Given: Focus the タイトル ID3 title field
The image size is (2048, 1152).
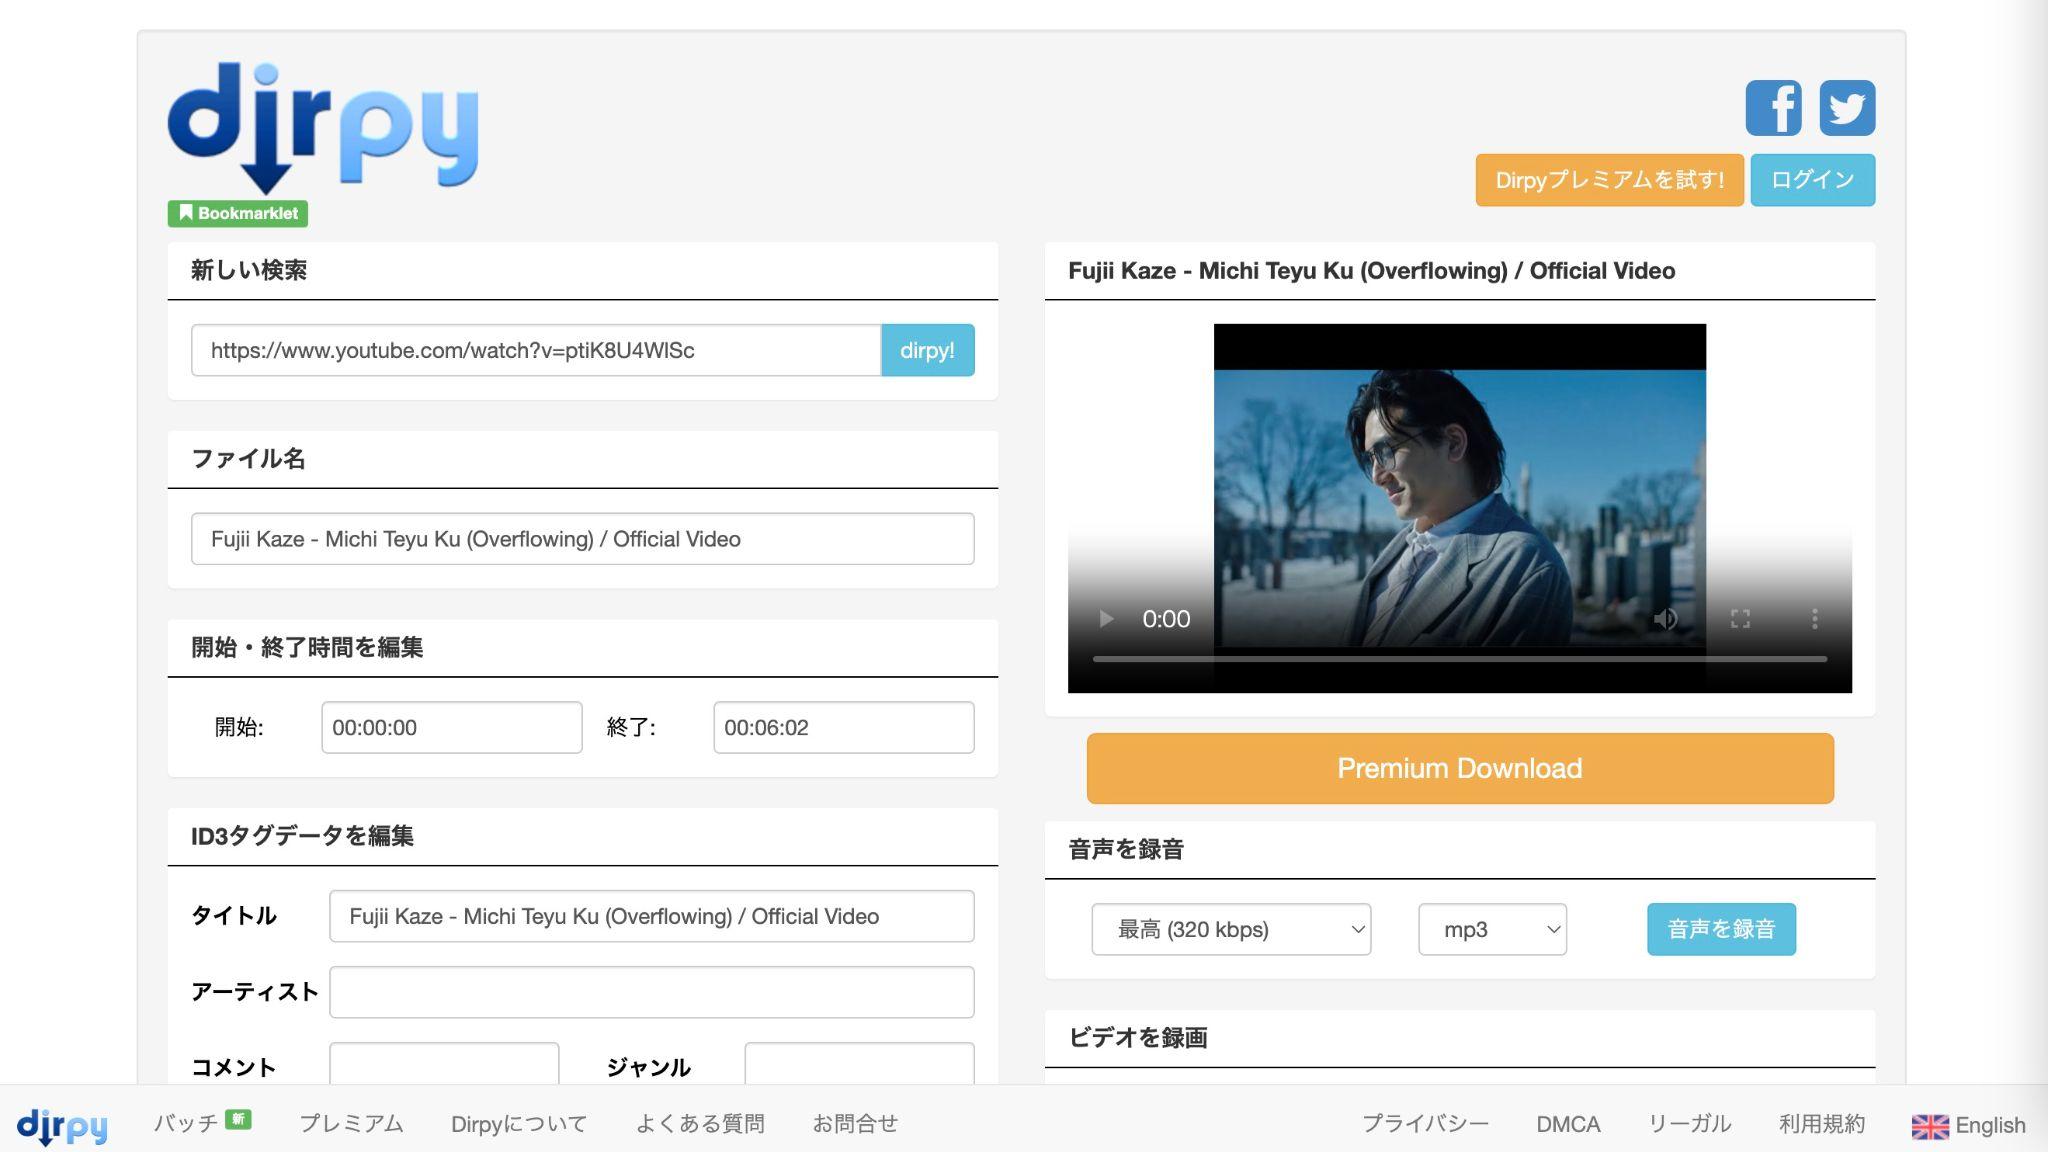Looking at the screenshot, I should coord(652,916).
